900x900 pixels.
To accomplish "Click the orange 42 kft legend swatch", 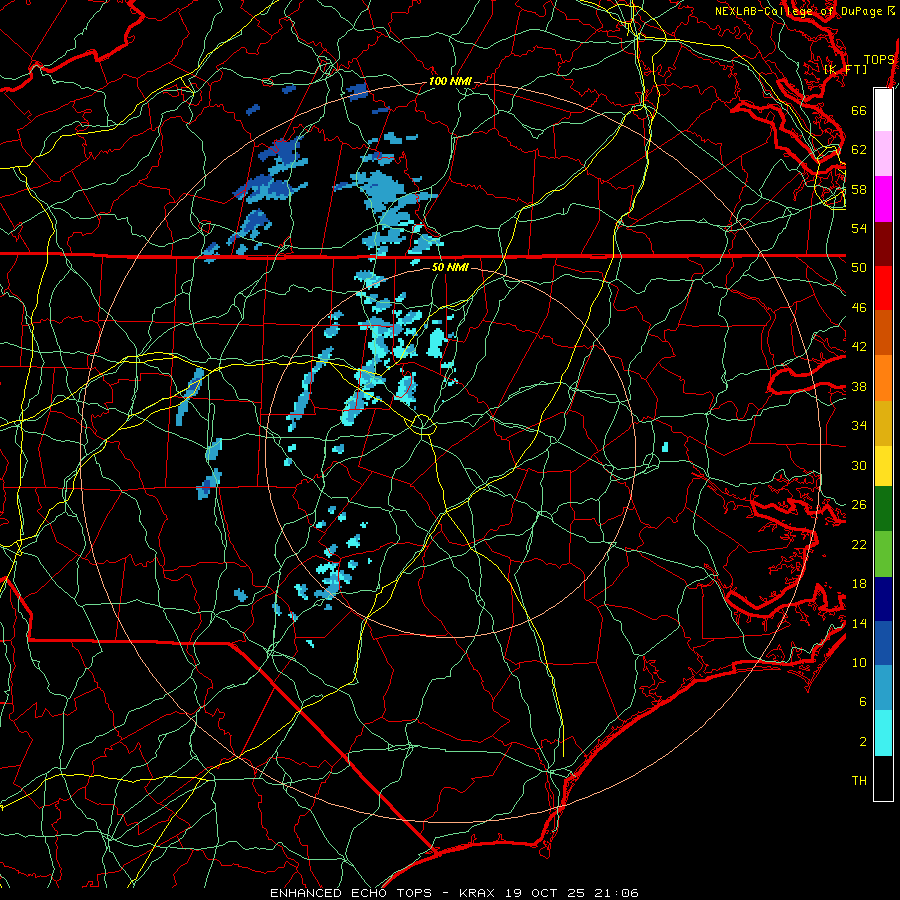I will pos(883,378).
